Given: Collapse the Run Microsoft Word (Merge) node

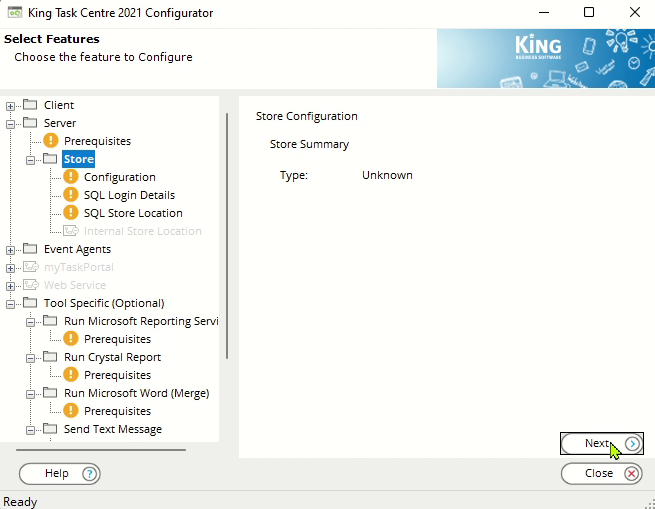Looking at the screenshot, I should pyautogui.click(x=30, y=394).
